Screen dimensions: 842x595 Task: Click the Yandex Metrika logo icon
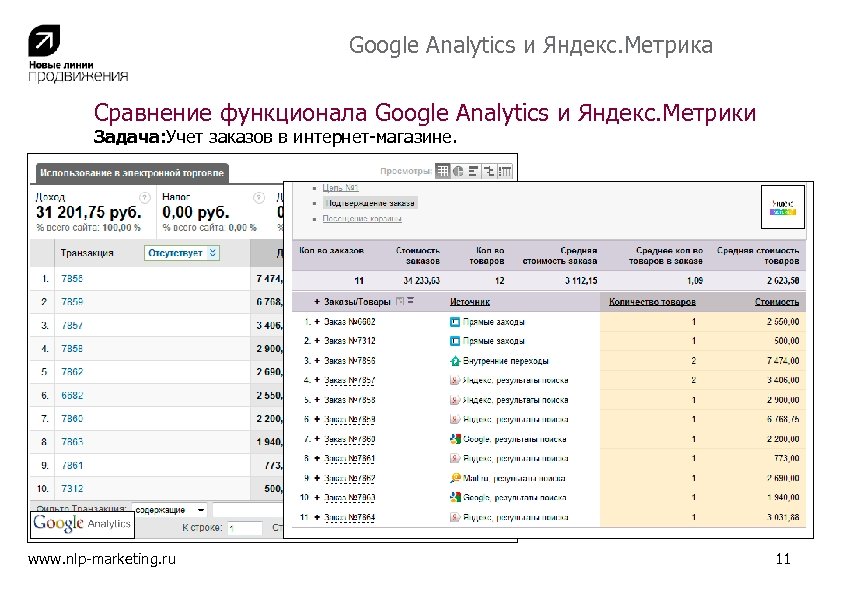783,208
